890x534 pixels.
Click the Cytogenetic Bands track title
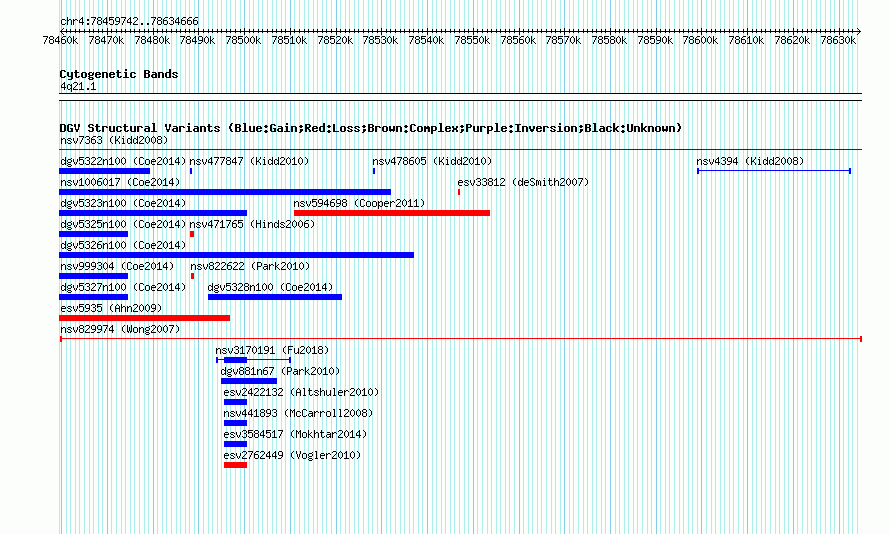coord(119,74)
